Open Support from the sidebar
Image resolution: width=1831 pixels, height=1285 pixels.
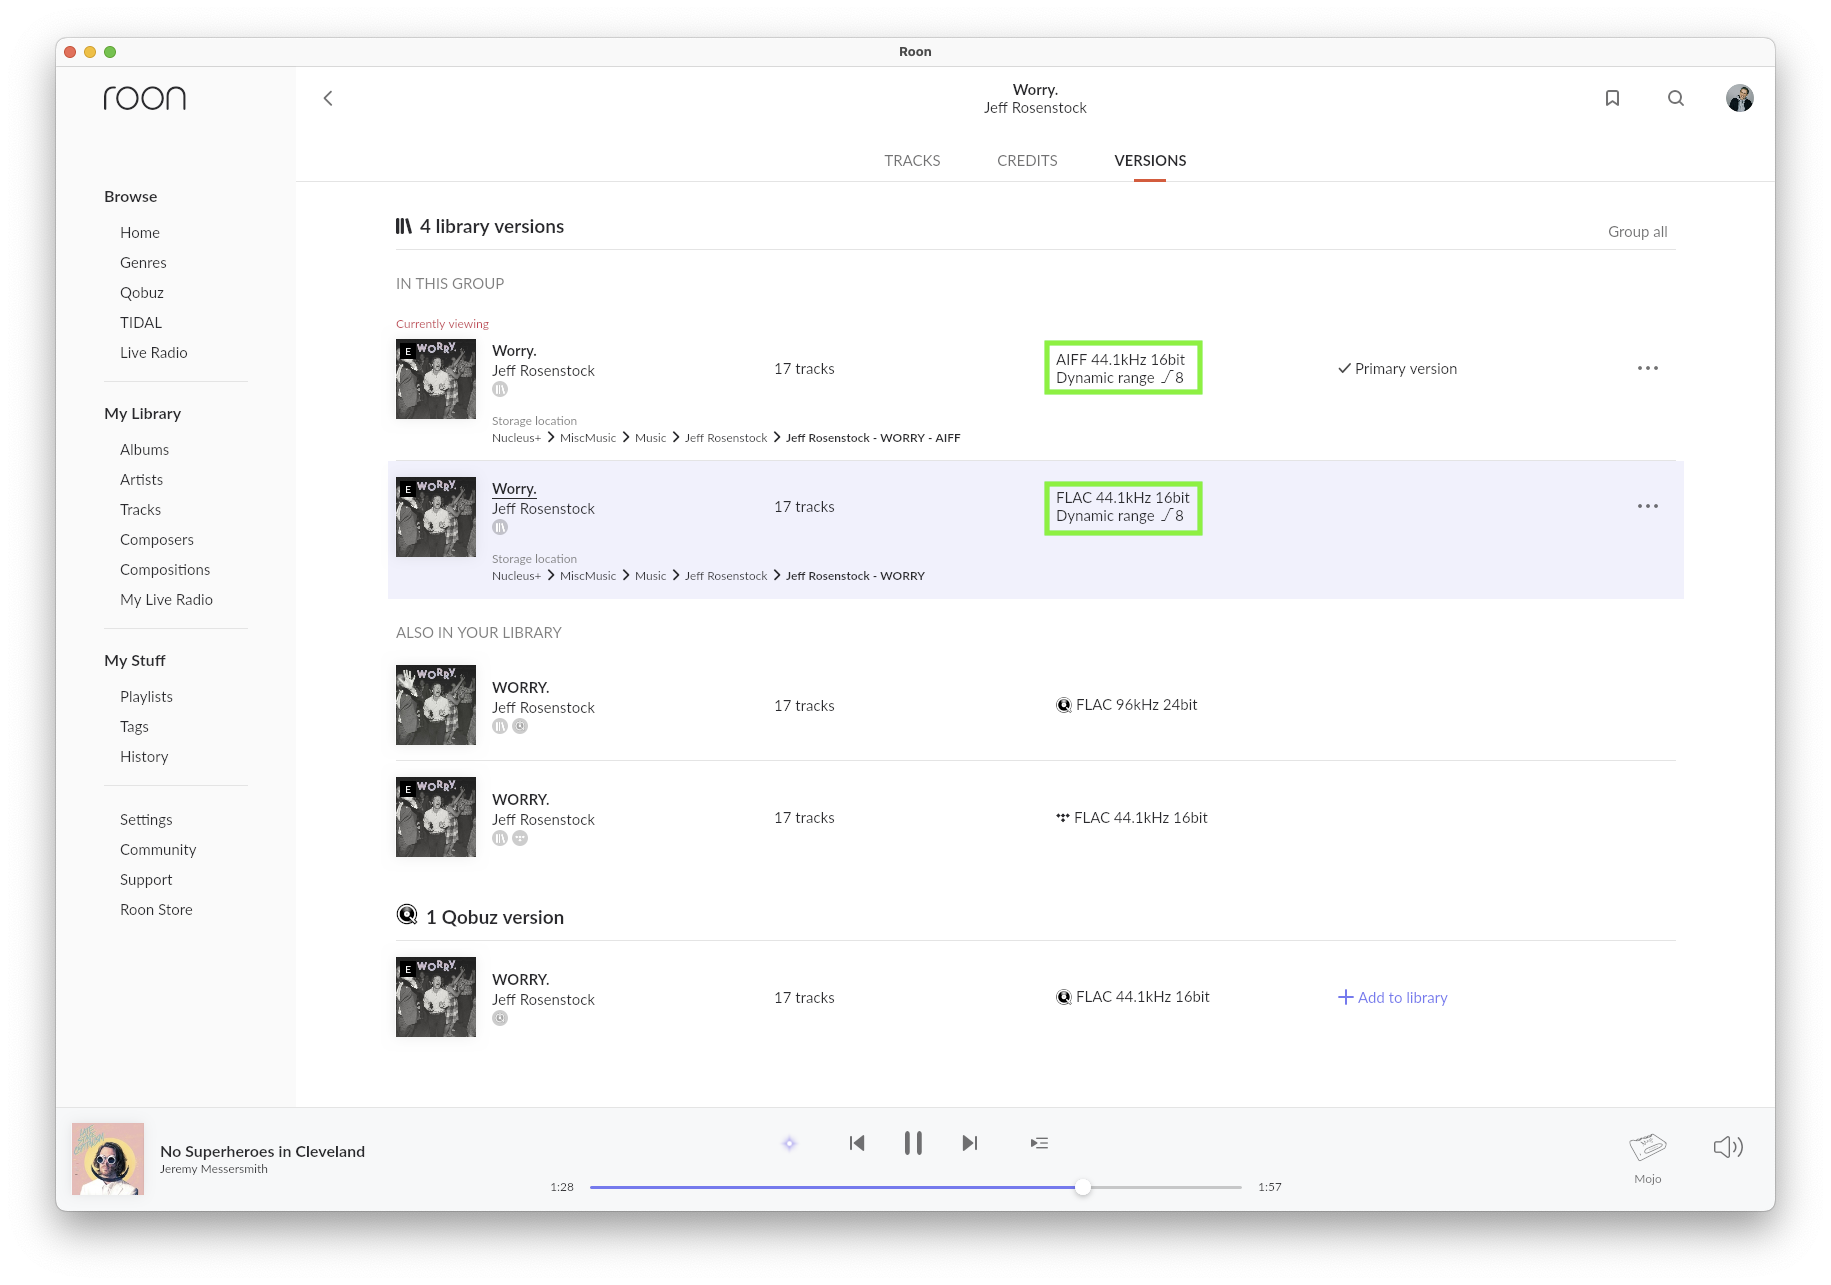[x=146, y=879]
